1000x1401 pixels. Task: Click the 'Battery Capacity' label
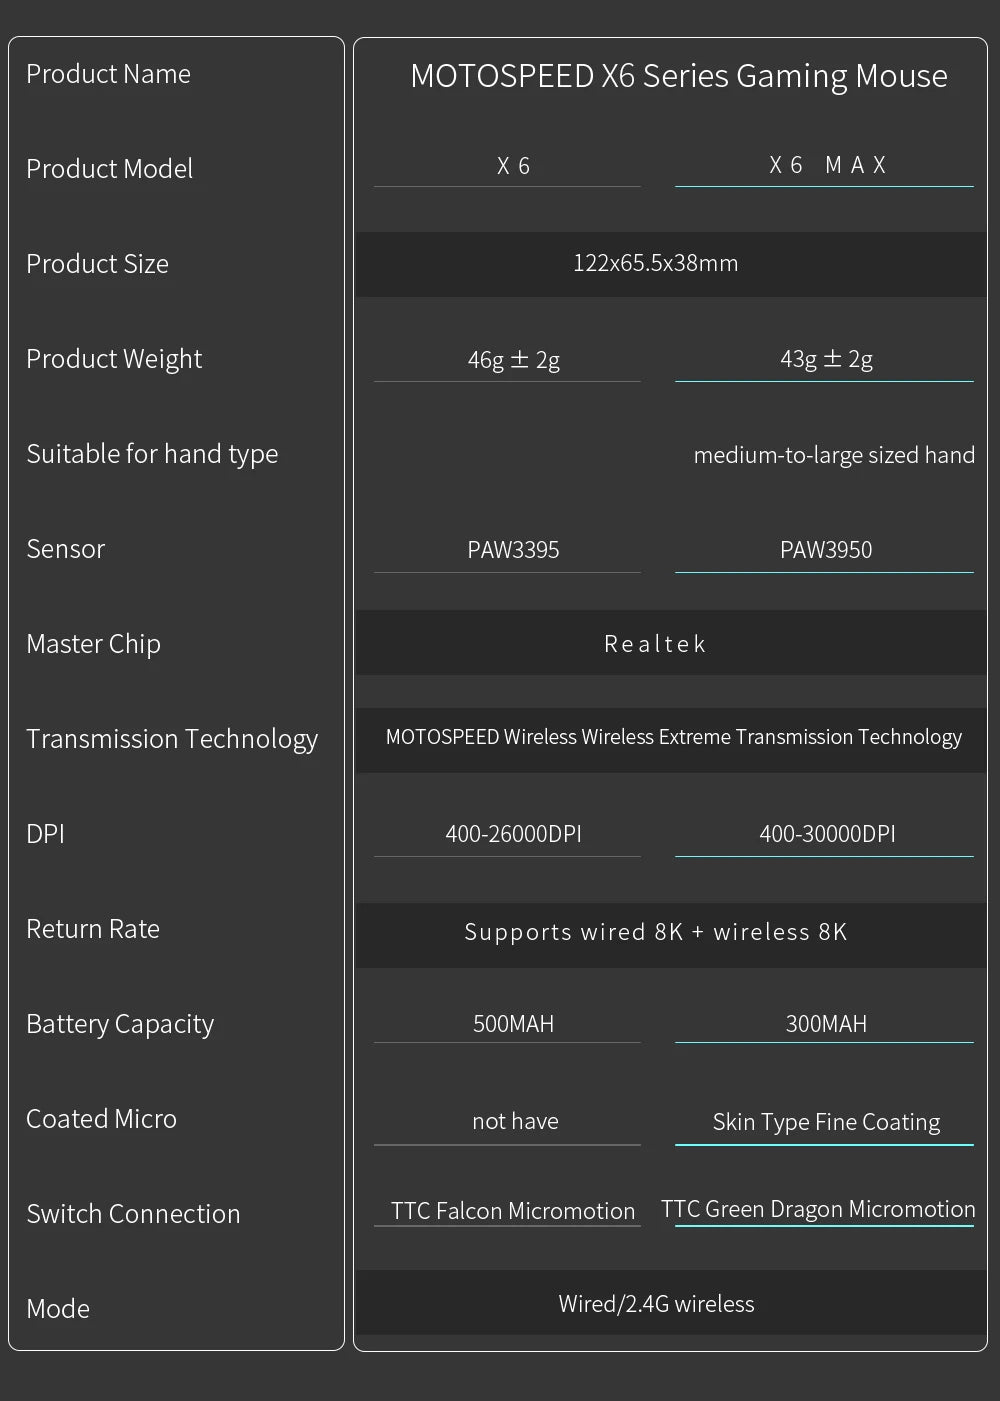click(120, 1024)
